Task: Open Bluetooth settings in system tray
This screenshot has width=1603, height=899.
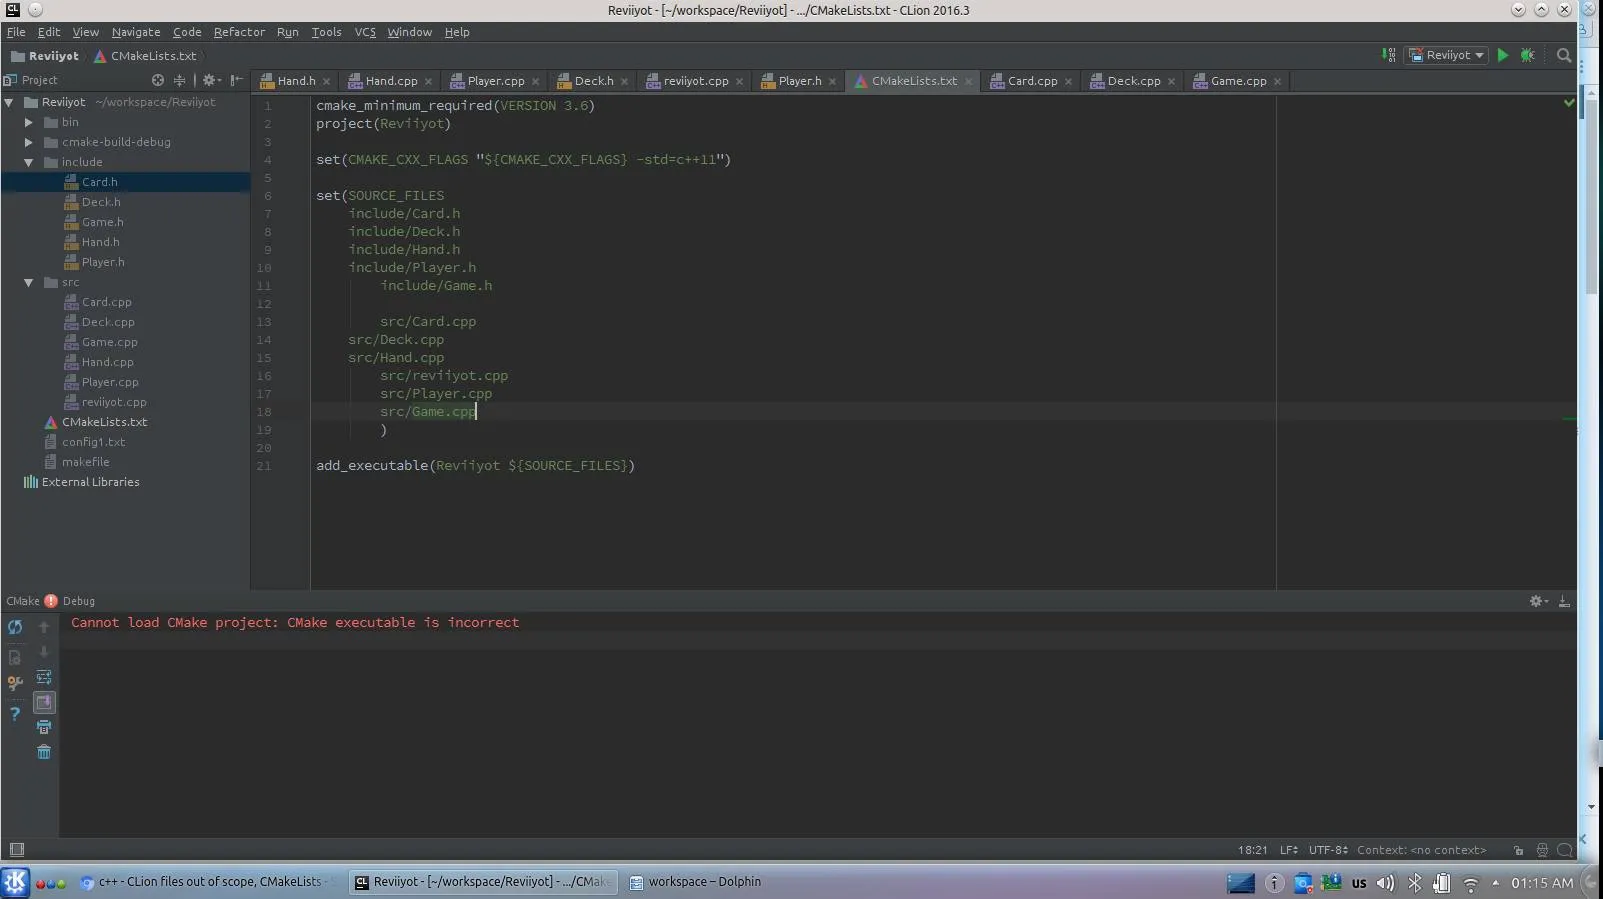Action: (1414, 883)
